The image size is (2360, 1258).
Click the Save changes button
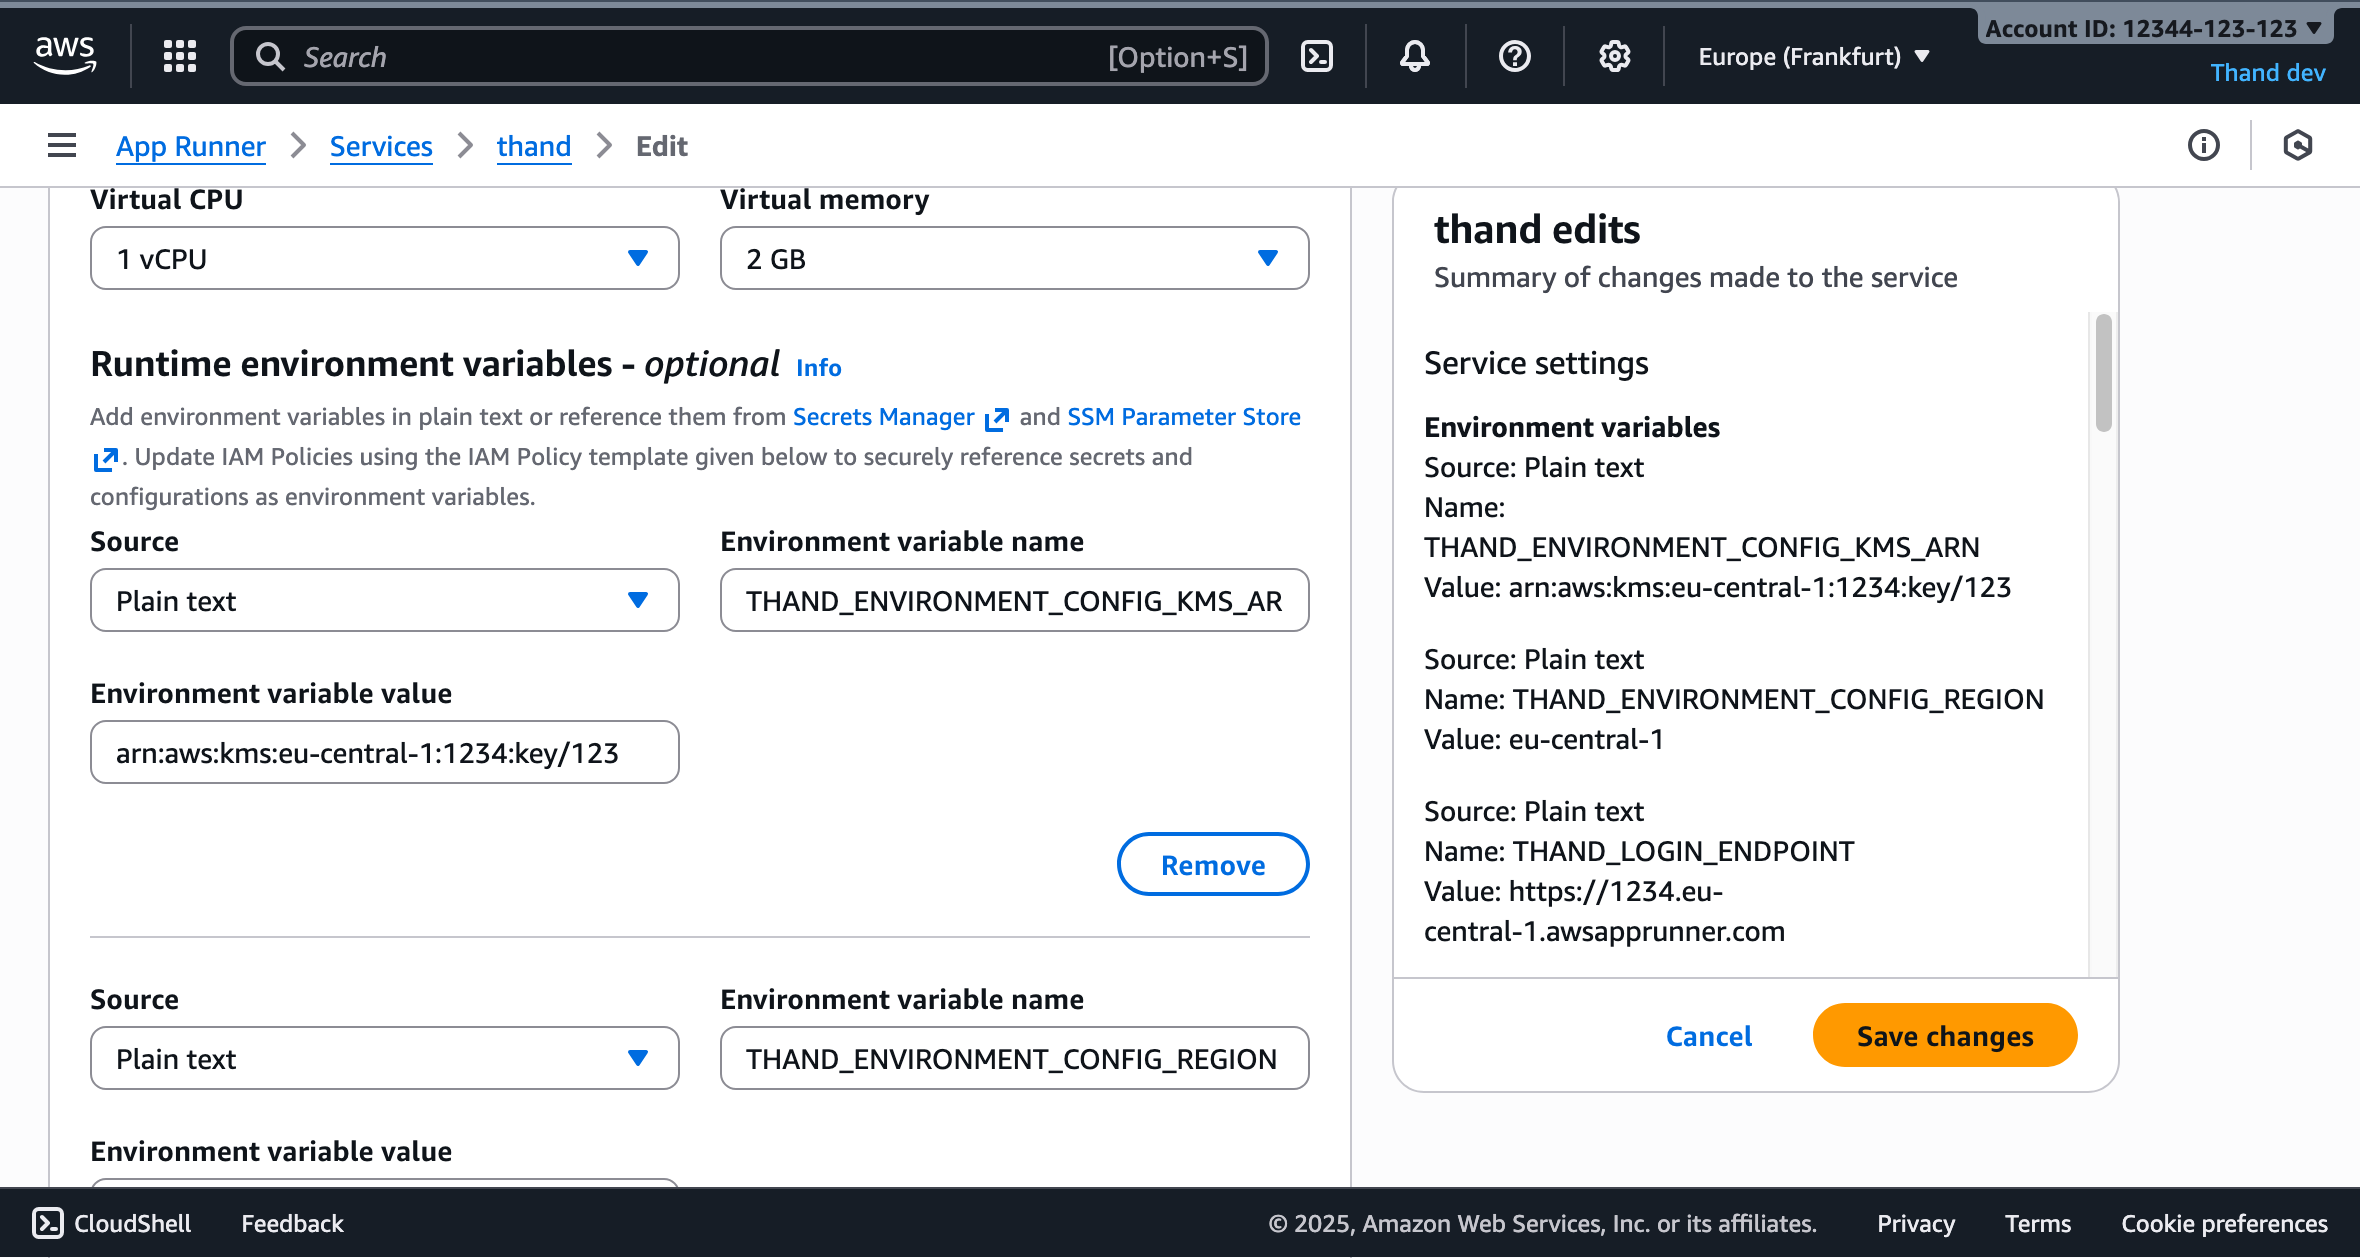pos(1944,1036)
